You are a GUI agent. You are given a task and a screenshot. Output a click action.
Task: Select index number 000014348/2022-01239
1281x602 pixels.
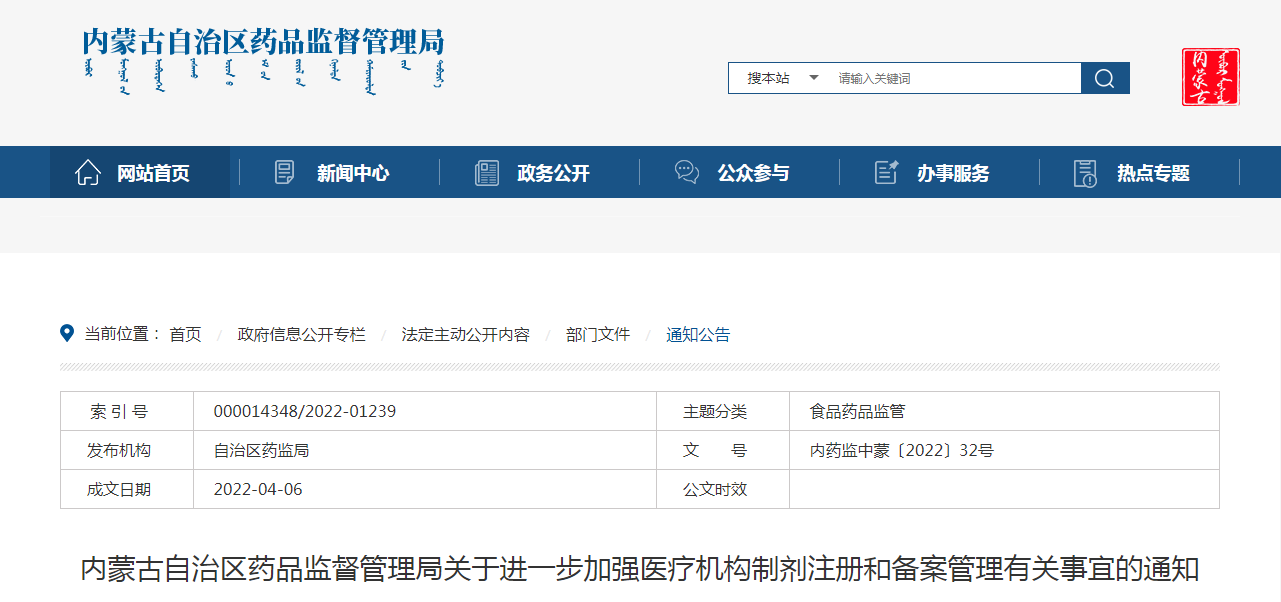[x=305, y=411]
